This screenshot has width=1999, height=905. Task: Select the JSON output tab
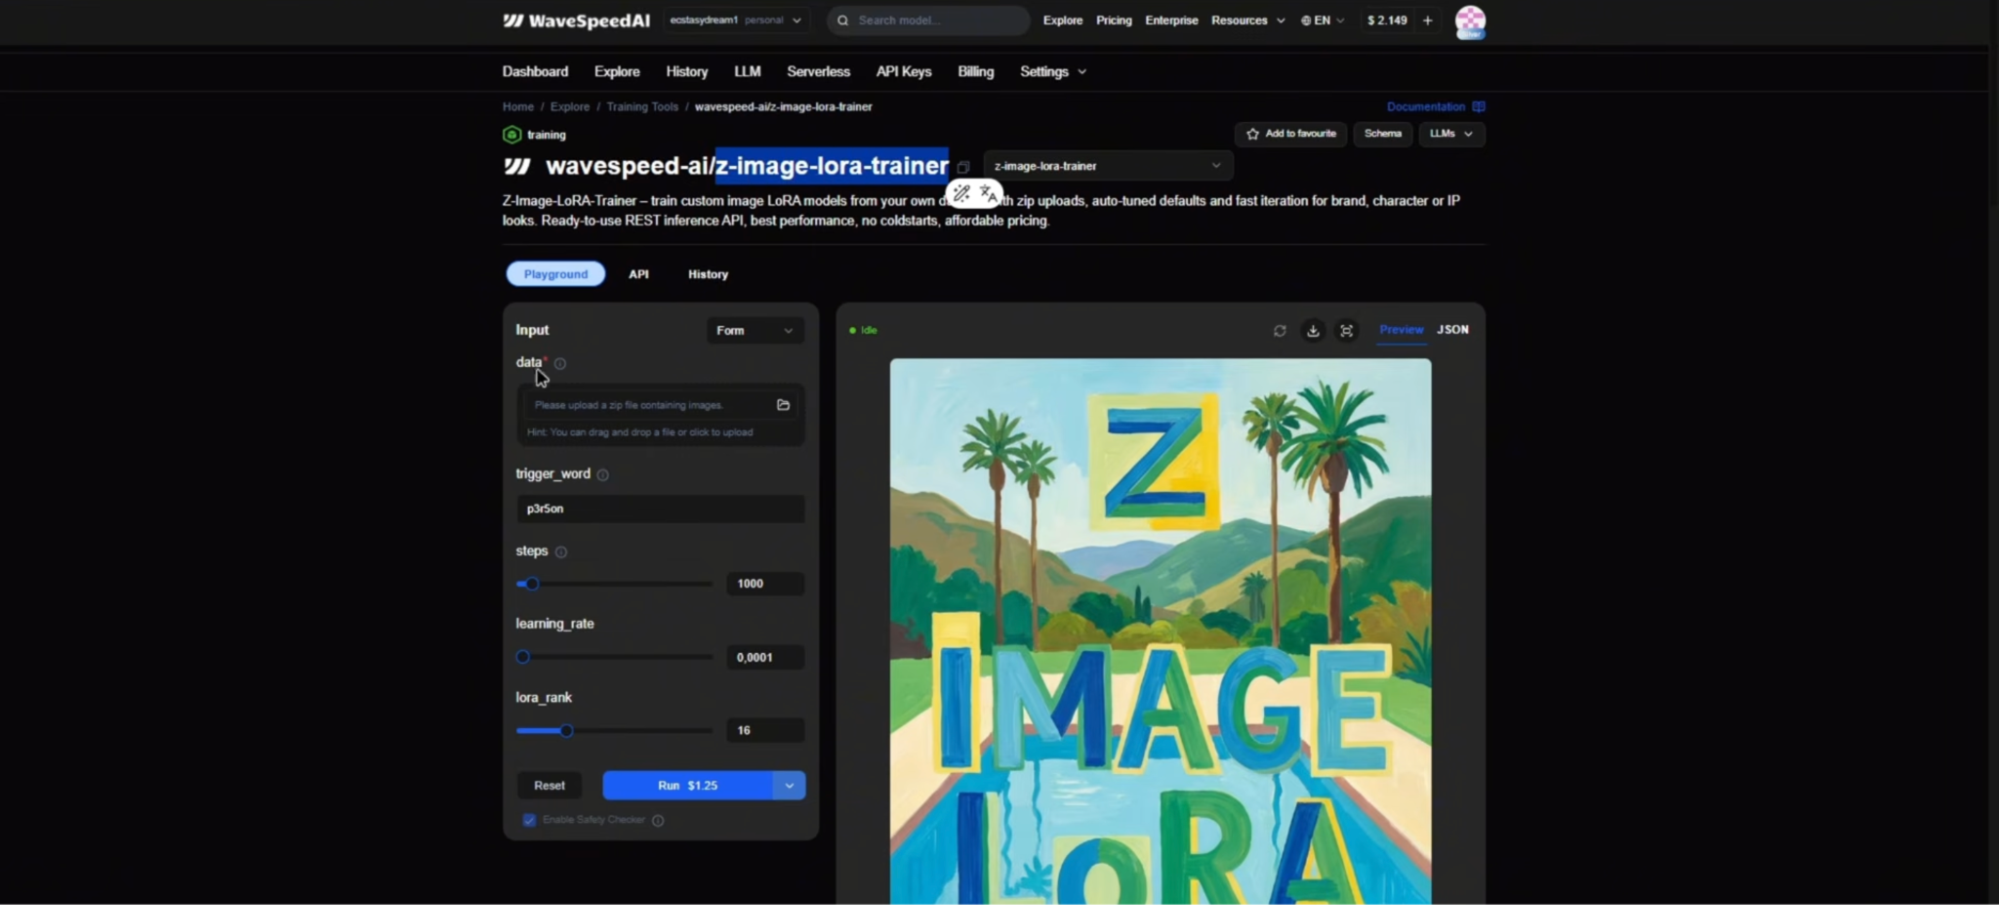click(1453, 330)
